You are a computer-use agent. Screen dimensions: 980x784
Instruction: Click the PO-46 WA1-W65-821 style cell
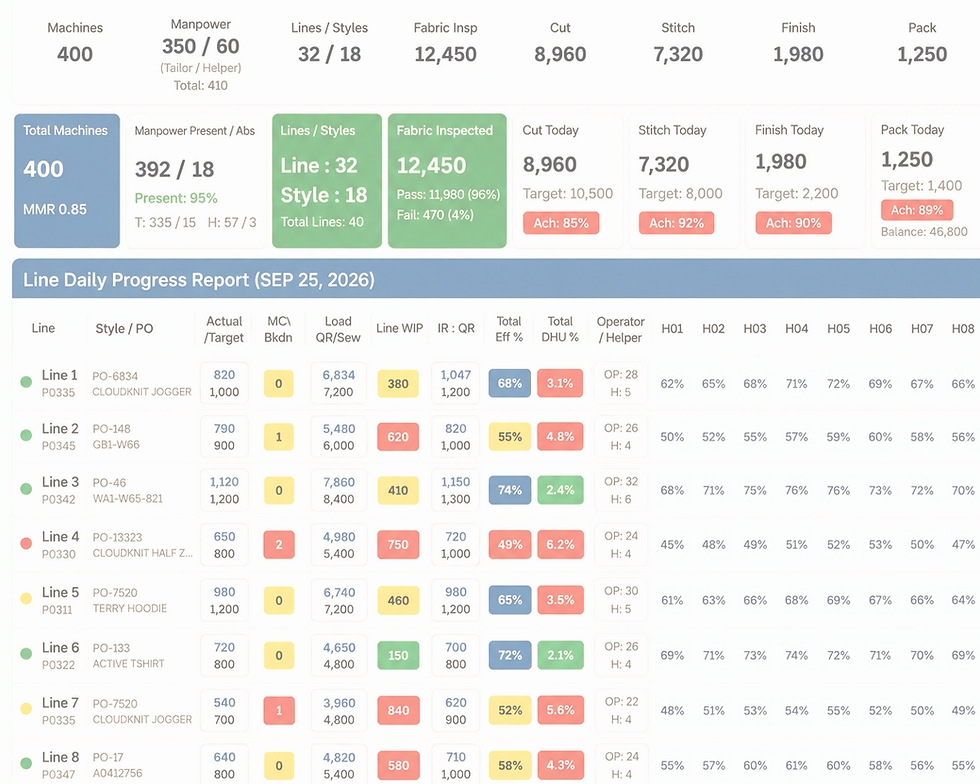[x=128, y=490]
